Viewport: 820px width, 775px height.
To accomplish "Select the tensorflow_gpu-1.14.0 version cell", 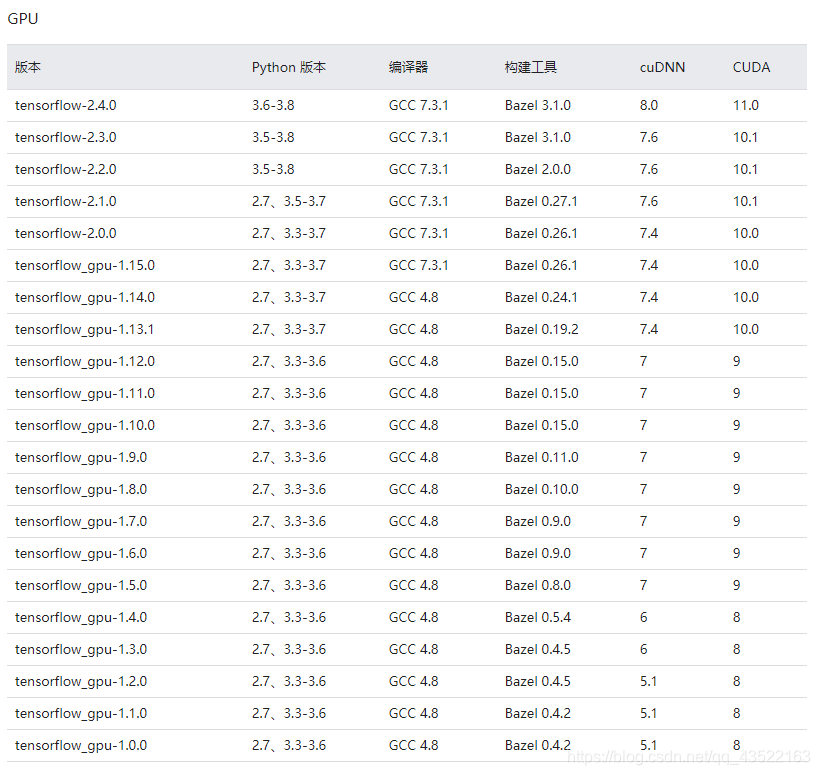I will click(85, 298).
